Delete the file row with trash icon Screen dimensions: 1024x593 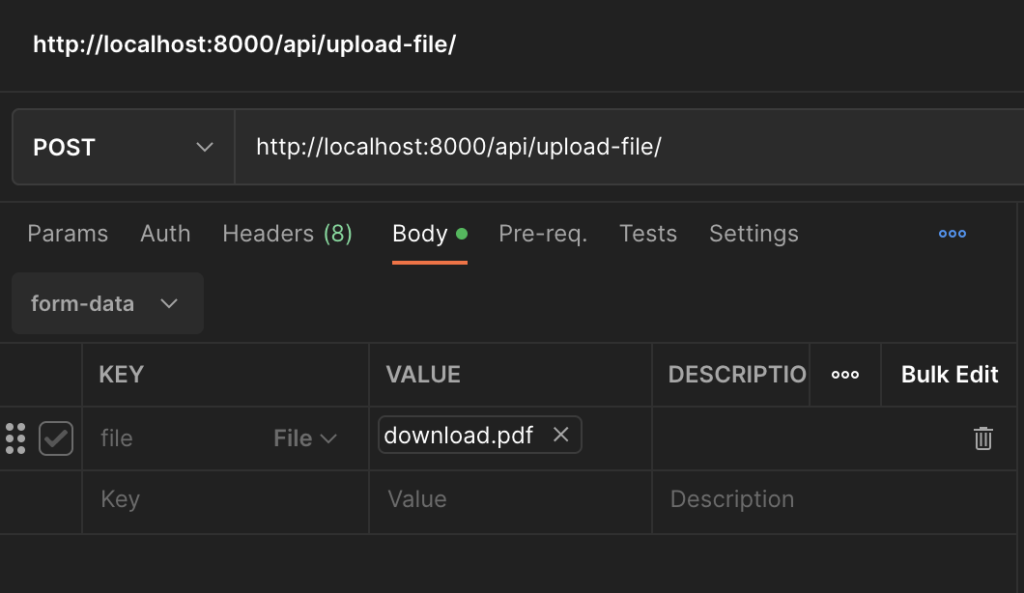pos(983,438)
